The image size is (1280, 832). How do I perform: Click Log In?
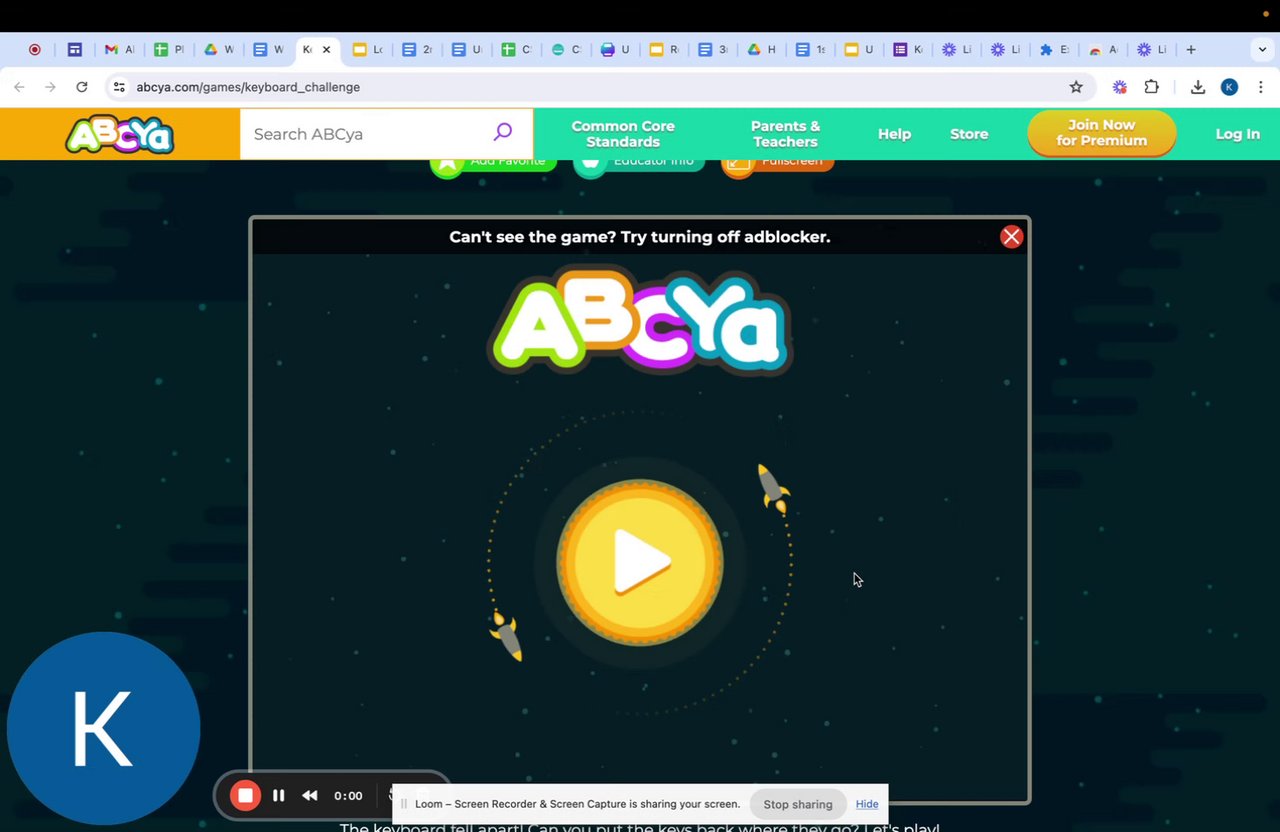click(1237, 134)
